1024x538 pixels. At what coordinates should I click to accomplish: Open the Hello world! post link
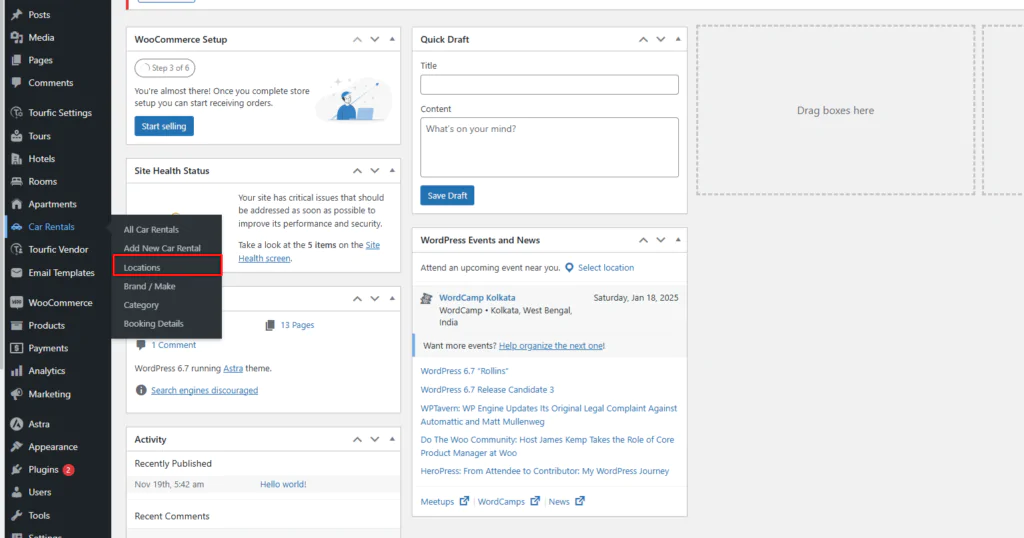click(283, 484)
